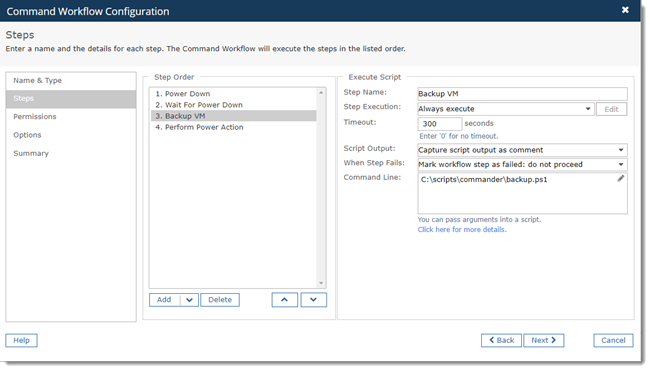Go to the Permissions section
The height and width of the screenshot is (370, 650).
[71, 117]
